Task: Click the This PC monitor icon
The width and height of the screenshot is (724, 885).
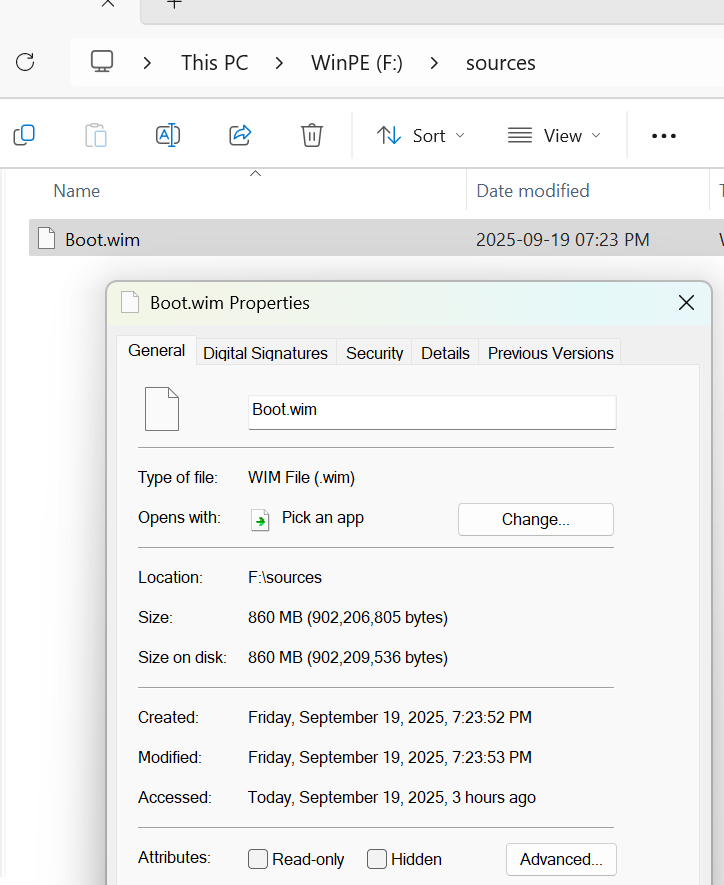Action: (101, 62)
